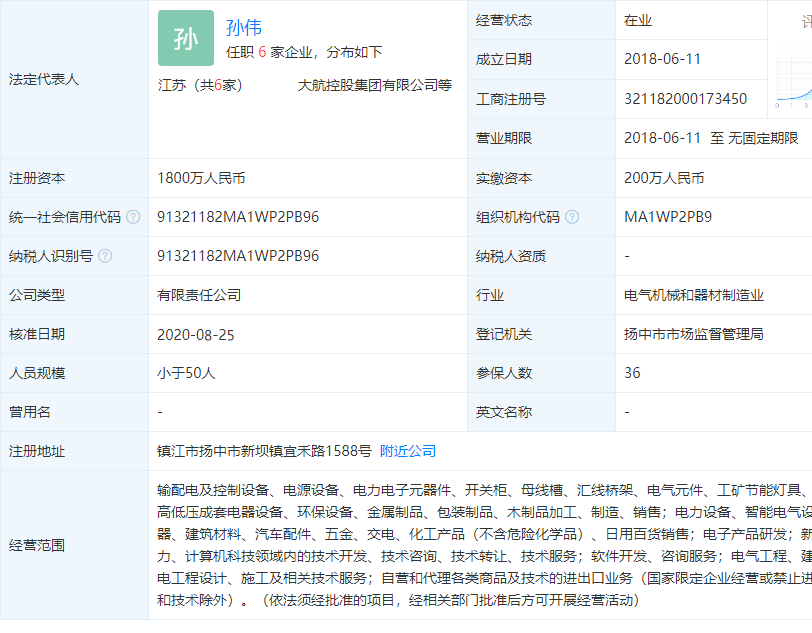The width and height of the screenshot is (812, 633).
Task: Click the 在业 business status value
Action: pyautogui.click(x=638, y=20)
